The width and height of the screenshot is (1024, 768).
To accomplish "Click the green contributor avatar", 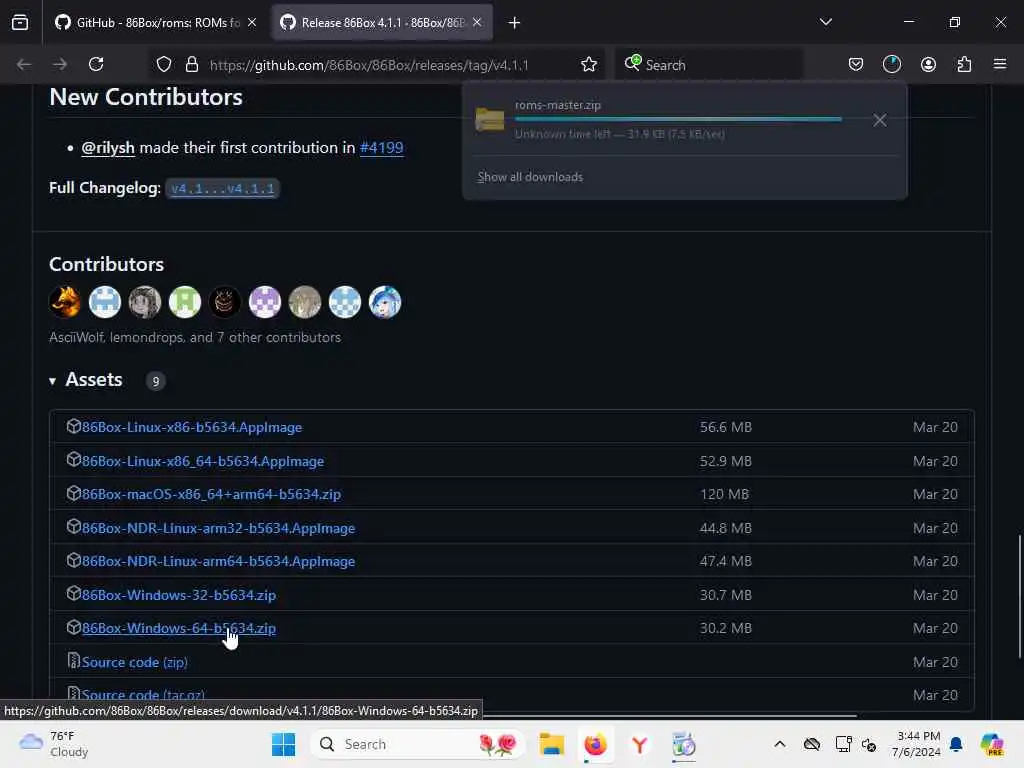I will tap(185, 302).
